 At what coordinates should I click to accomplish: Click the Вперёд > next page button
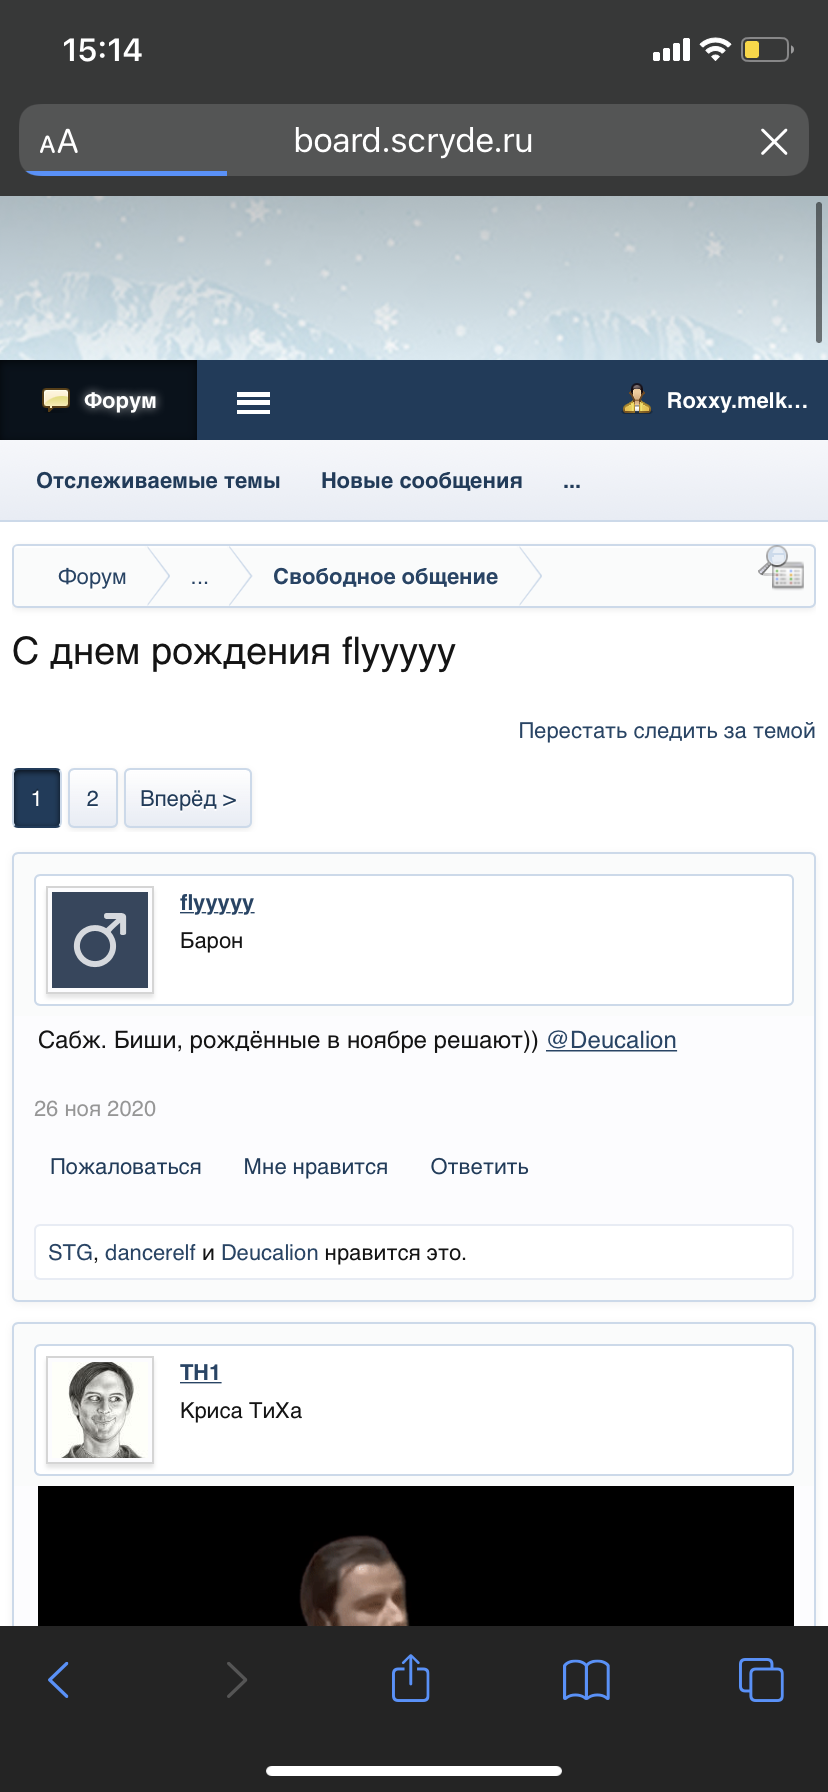pyautogui.click(x=188, y=798)
